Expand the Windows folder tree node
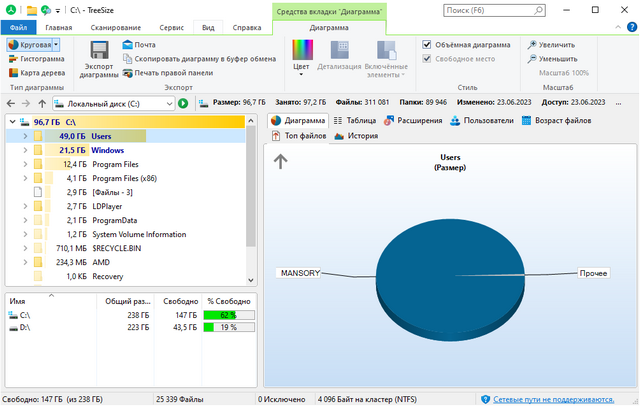This screenshot has width=640, height=406. [24, 150]
